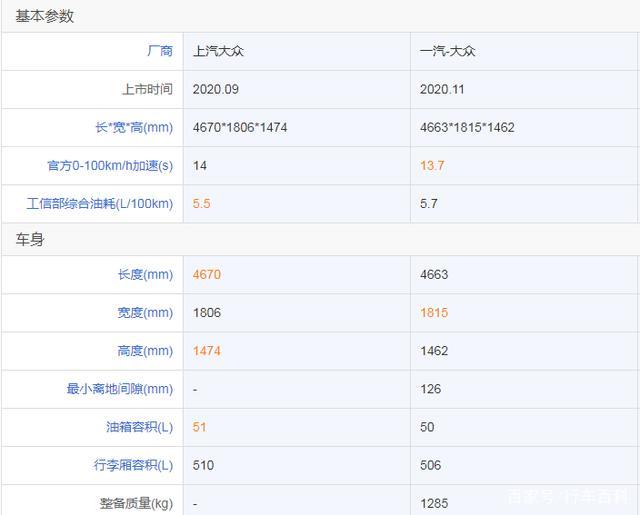The image size is (640, 515).
Task: Select the highlighted fuel consumption 5.5
Action: tap(202, 204)
